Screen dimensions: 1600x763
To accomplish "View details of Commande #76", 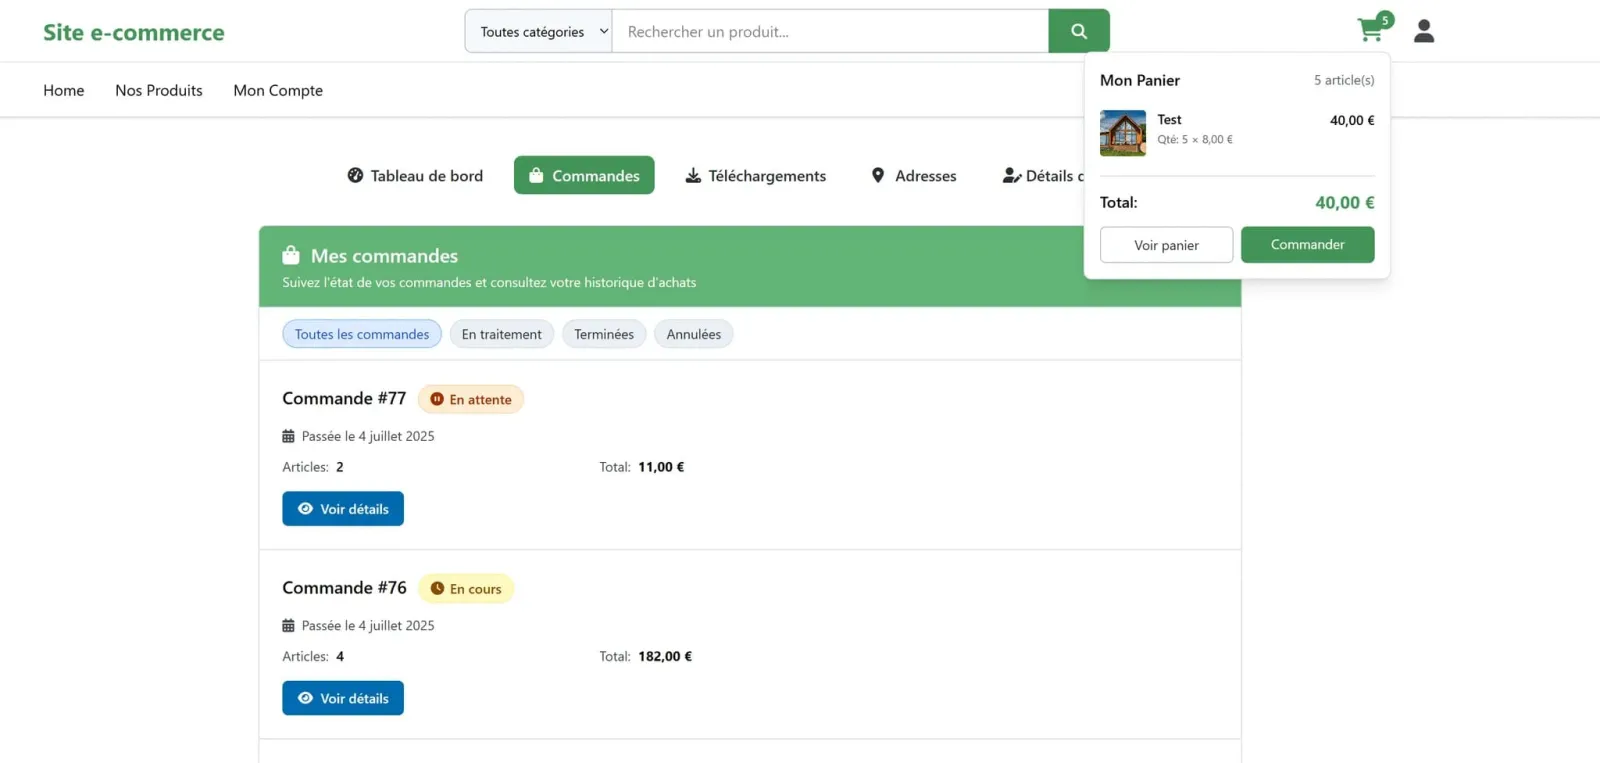I will pyautogui.click(x=343, y=698).
